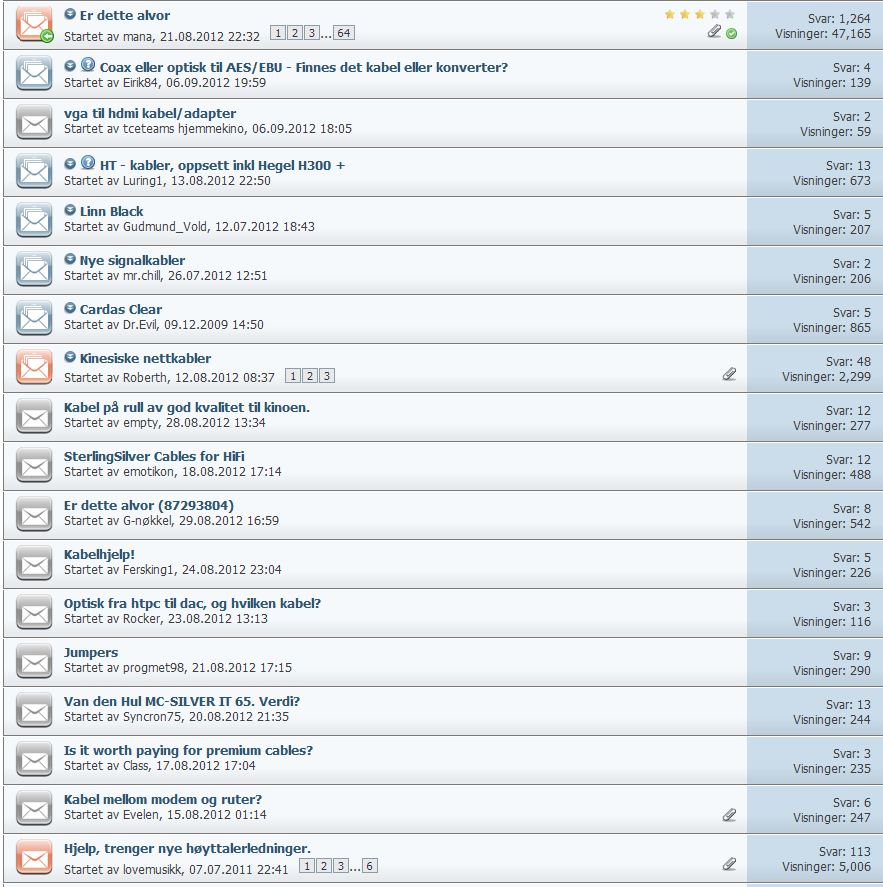The image size is (883, 887).
Task: Click the envelope icon for Kabelhjelp! thread
Action: pos(34,563)
